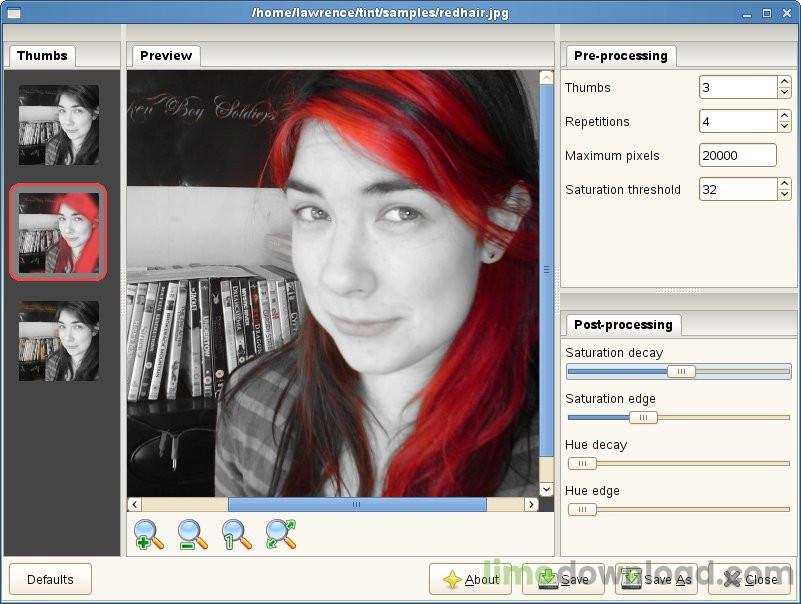The image size is (801, 604).
Task: Reset zoom to normal size icon
Action: pyautogui.click(x=236, y=534)
